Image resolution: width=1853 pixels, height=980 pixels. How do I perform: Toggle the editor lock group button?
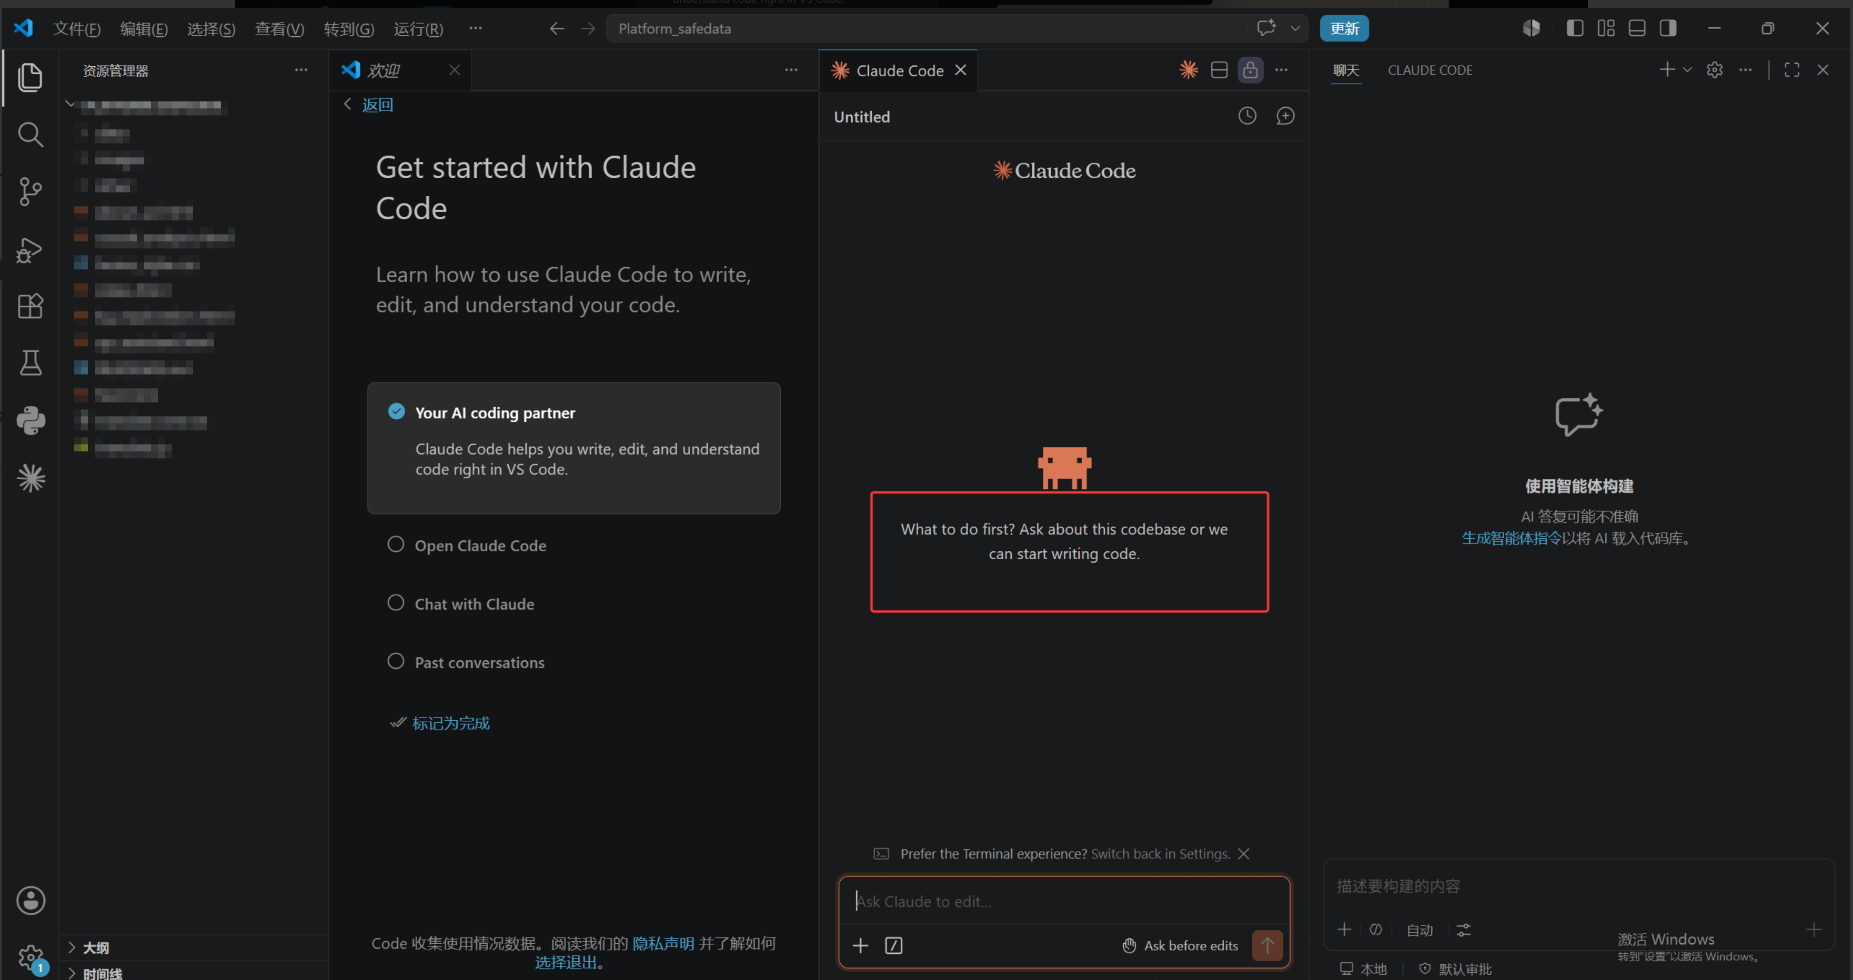(1250, 70)
